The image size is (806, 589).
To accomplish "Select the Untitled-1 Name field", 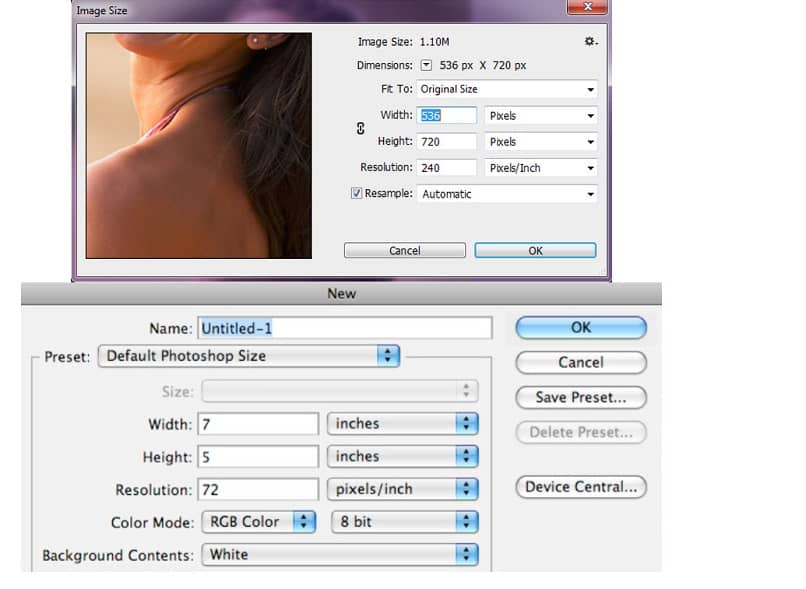I will (x=345, y=328).
